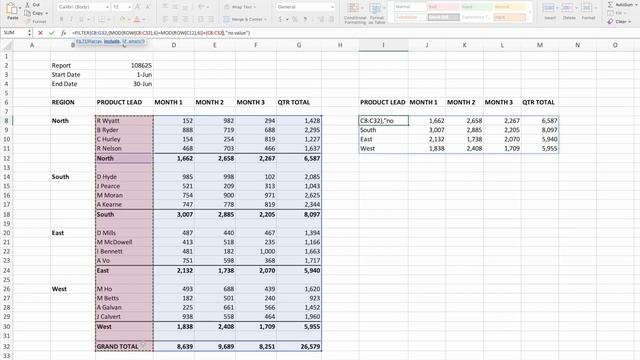Click the align left icon
The height and width of the screenshot is (360, 640).
[x=165, y=19]
